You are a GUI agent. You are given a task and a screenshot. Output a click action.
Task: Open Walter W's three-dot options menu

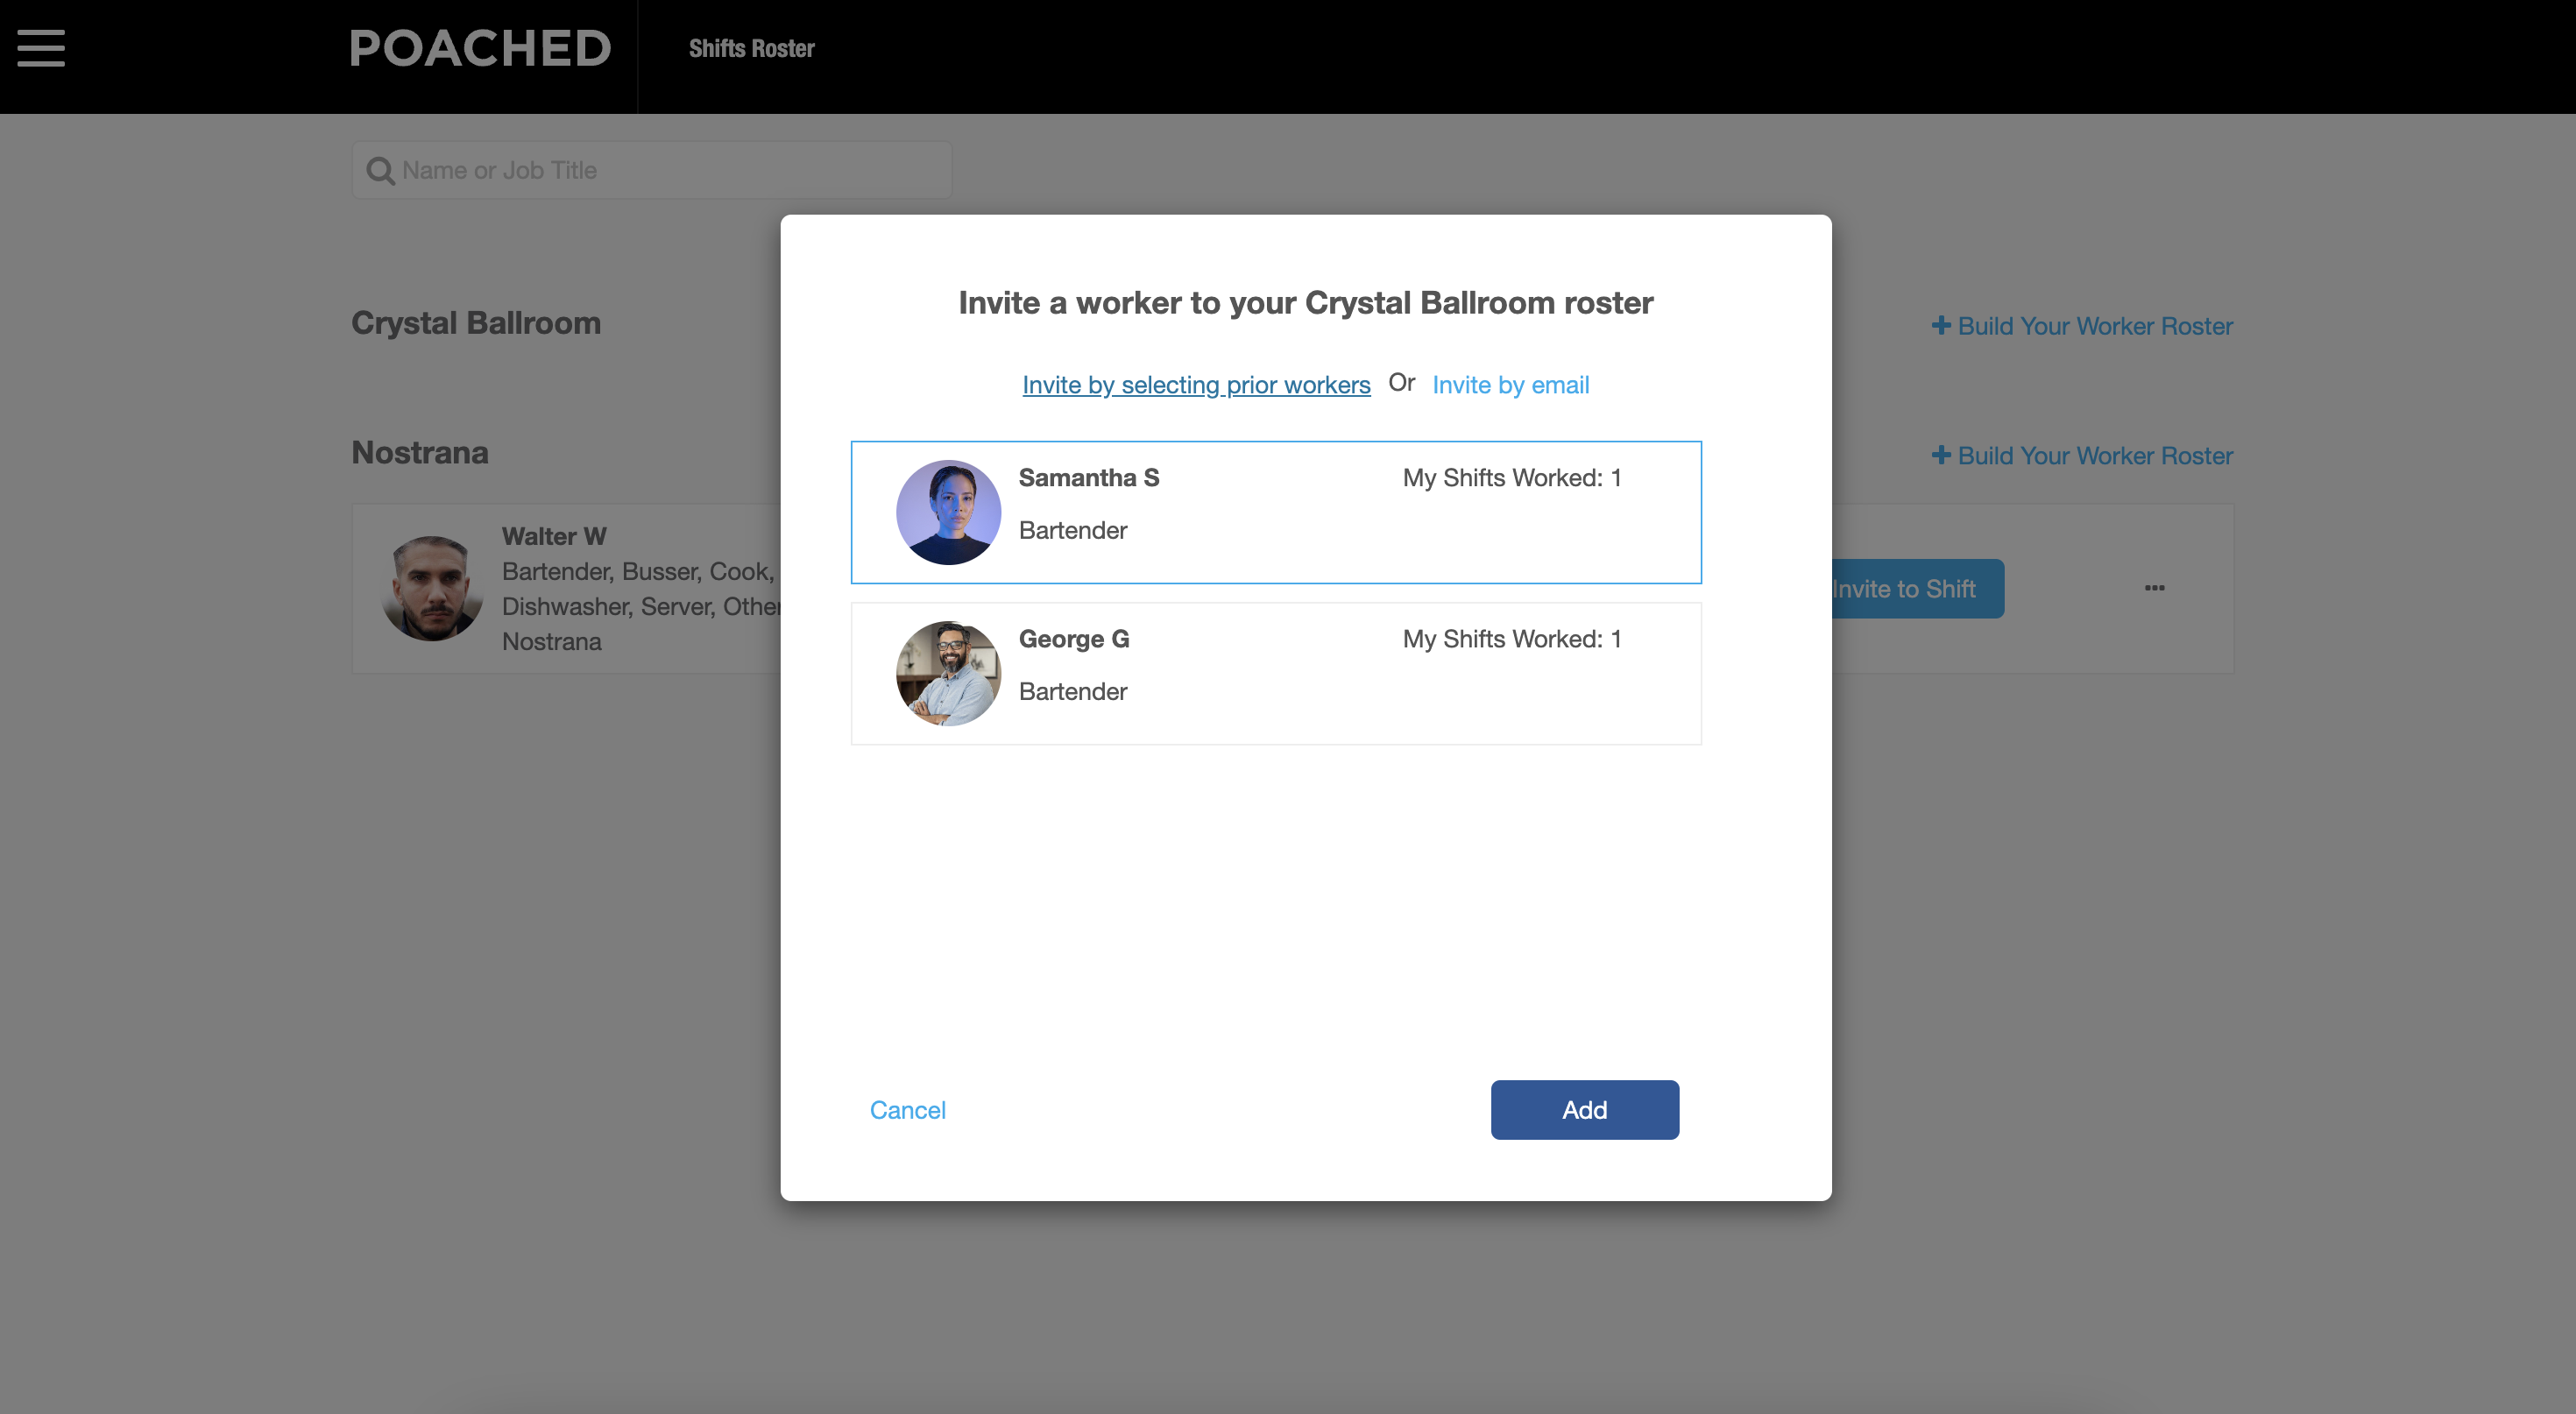[2154, 588]
